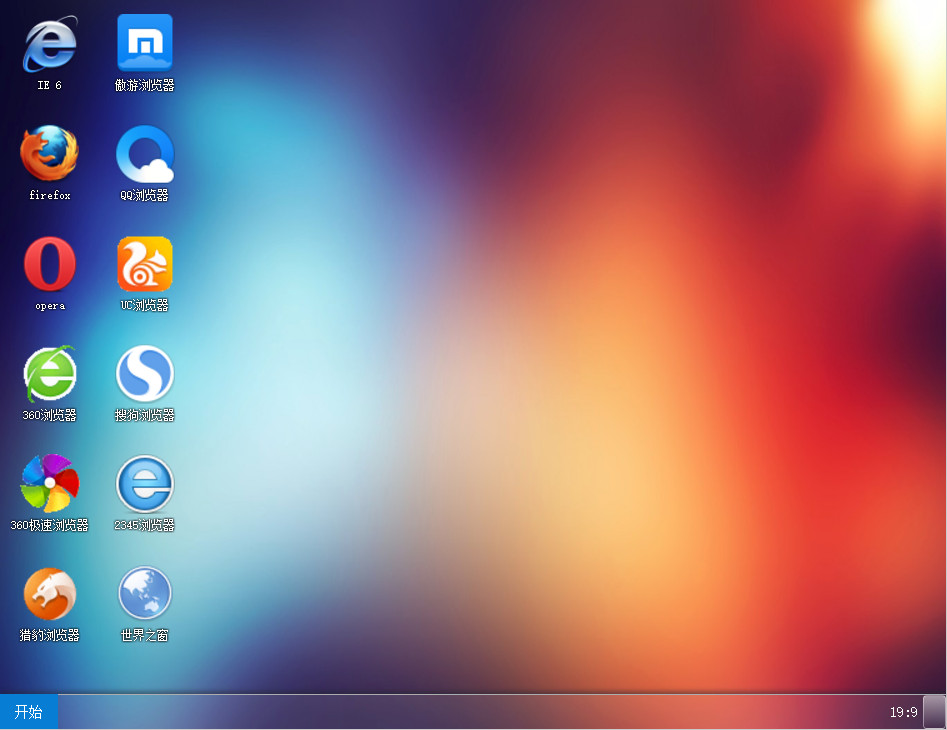Open the IE 6 browser icon

pyautogui.click(x=50, y=44)
